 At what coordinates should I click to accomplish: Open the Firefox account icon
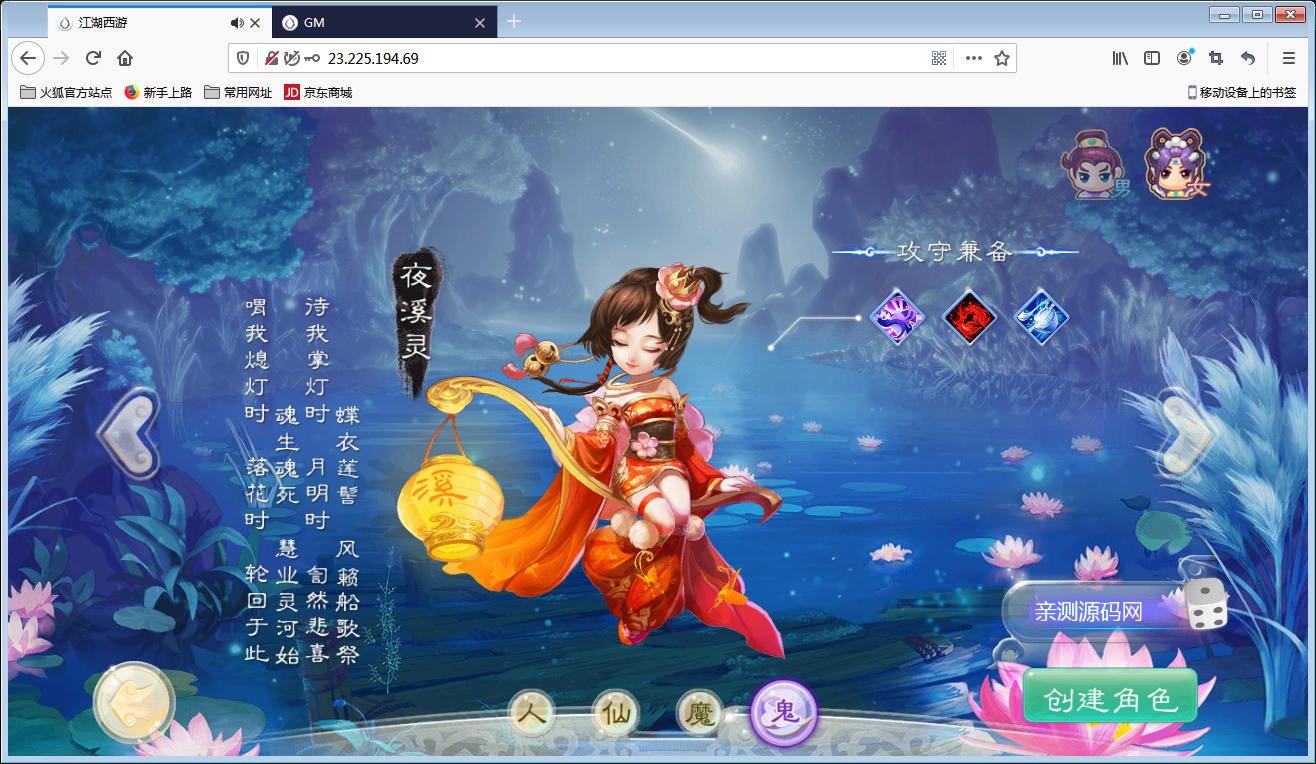pos(1184,58)
